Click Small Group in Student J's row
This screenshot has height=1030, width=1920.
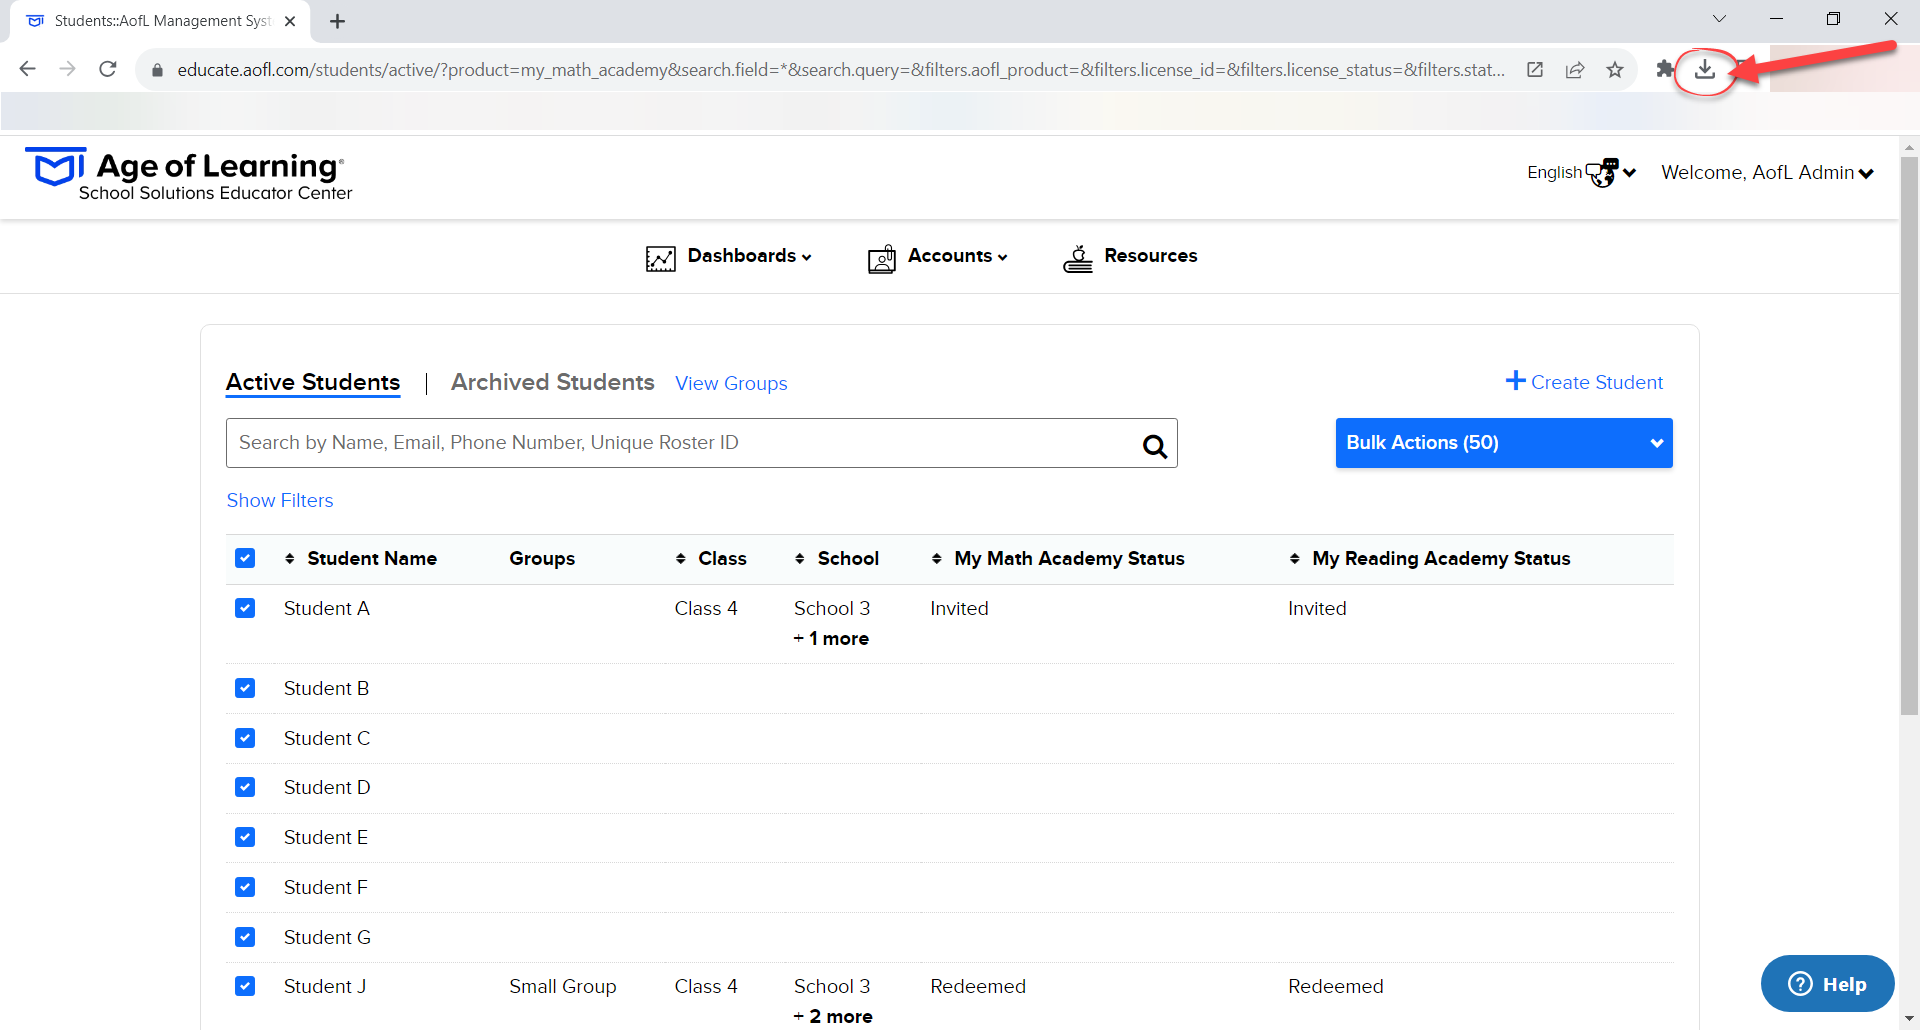[563, 986]
